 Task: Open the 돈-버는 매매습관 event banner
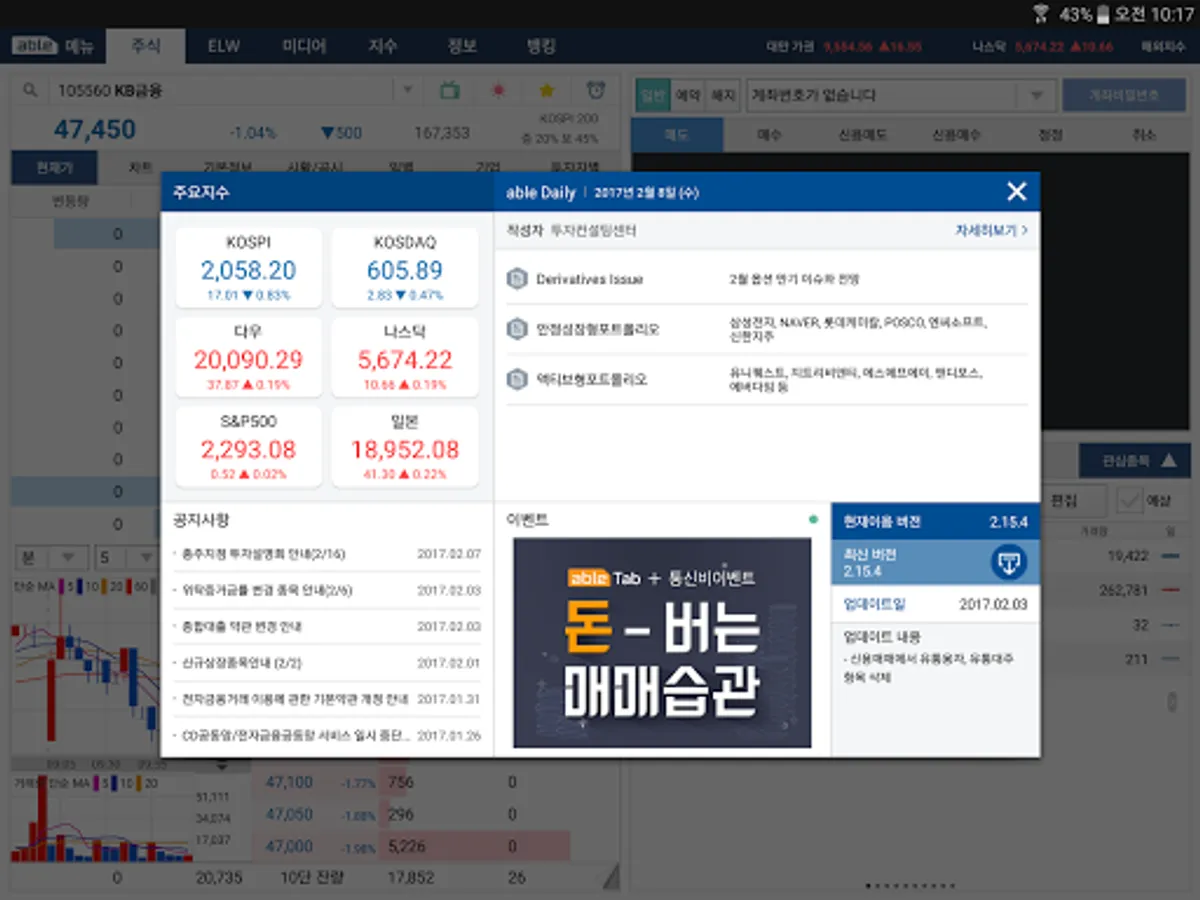pyautogui.click(x=662, y=643)
